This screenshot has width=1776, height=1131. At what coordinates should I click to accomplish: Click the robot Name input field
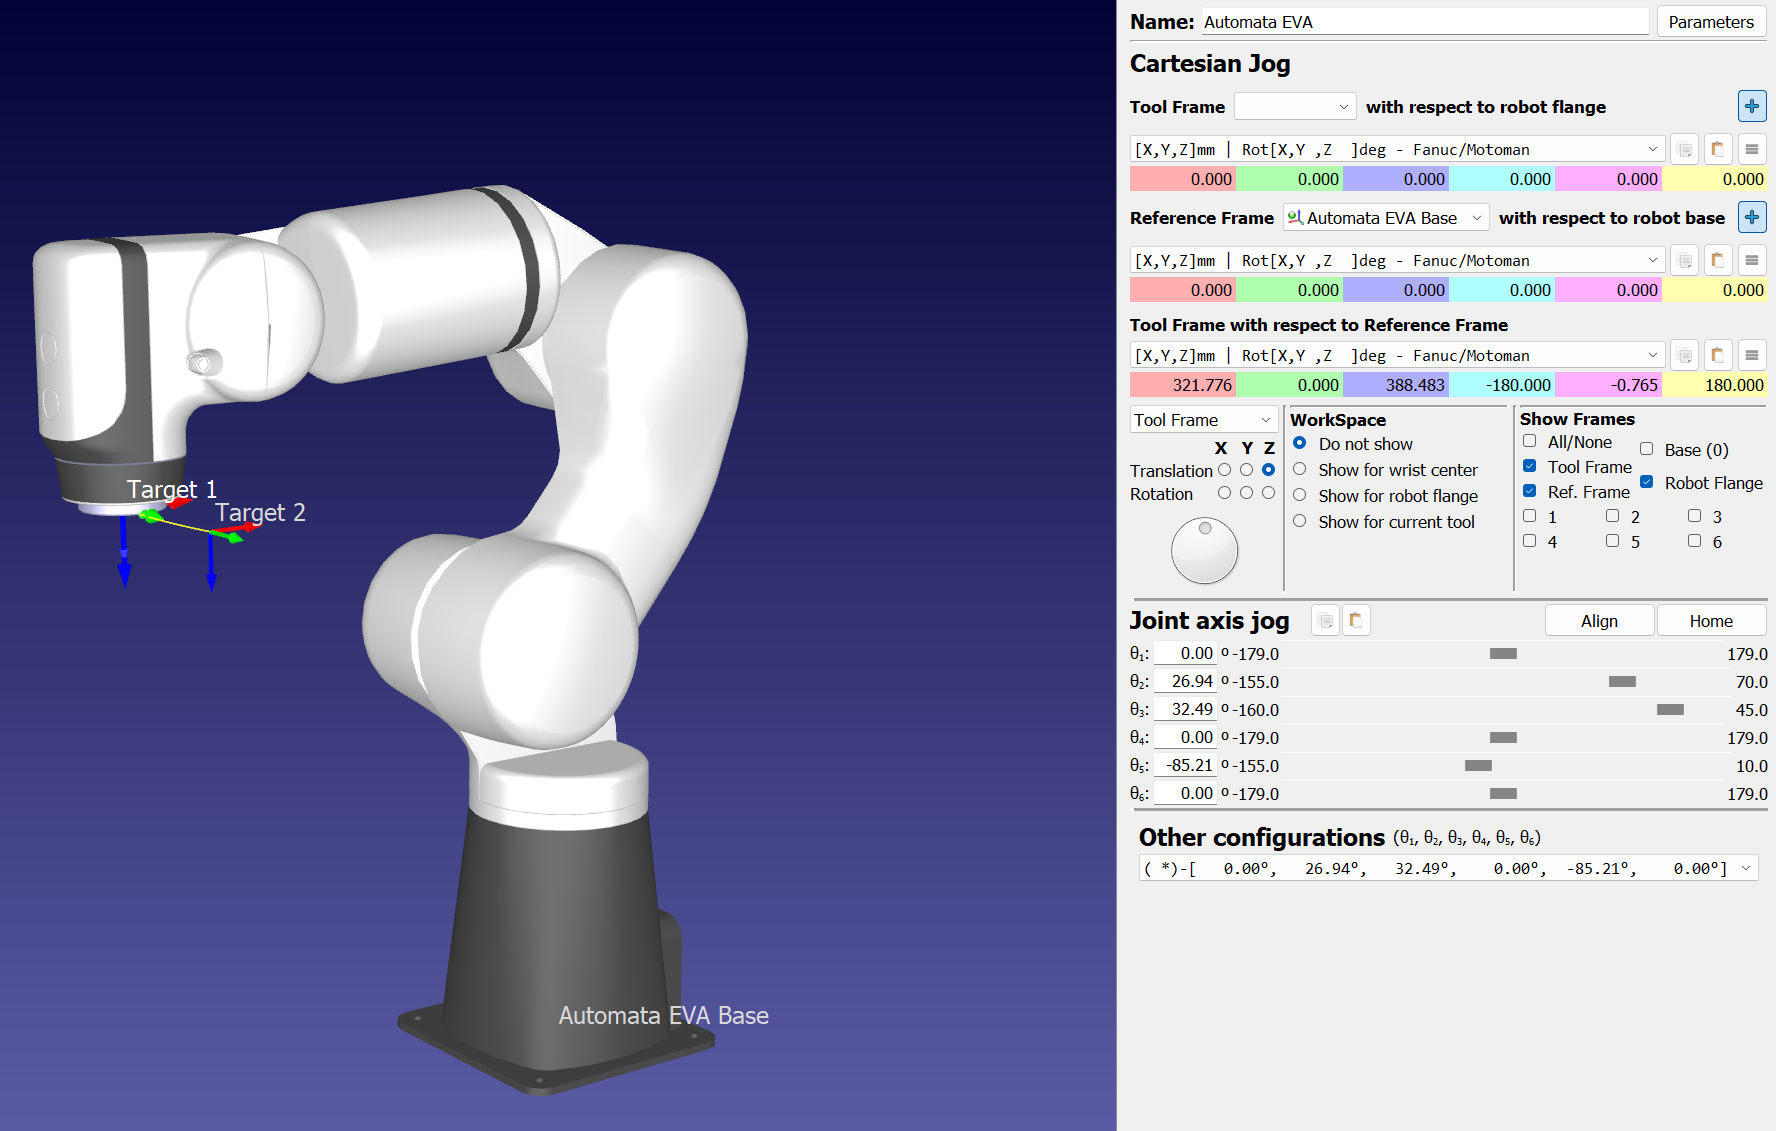tap(1424, 22)
